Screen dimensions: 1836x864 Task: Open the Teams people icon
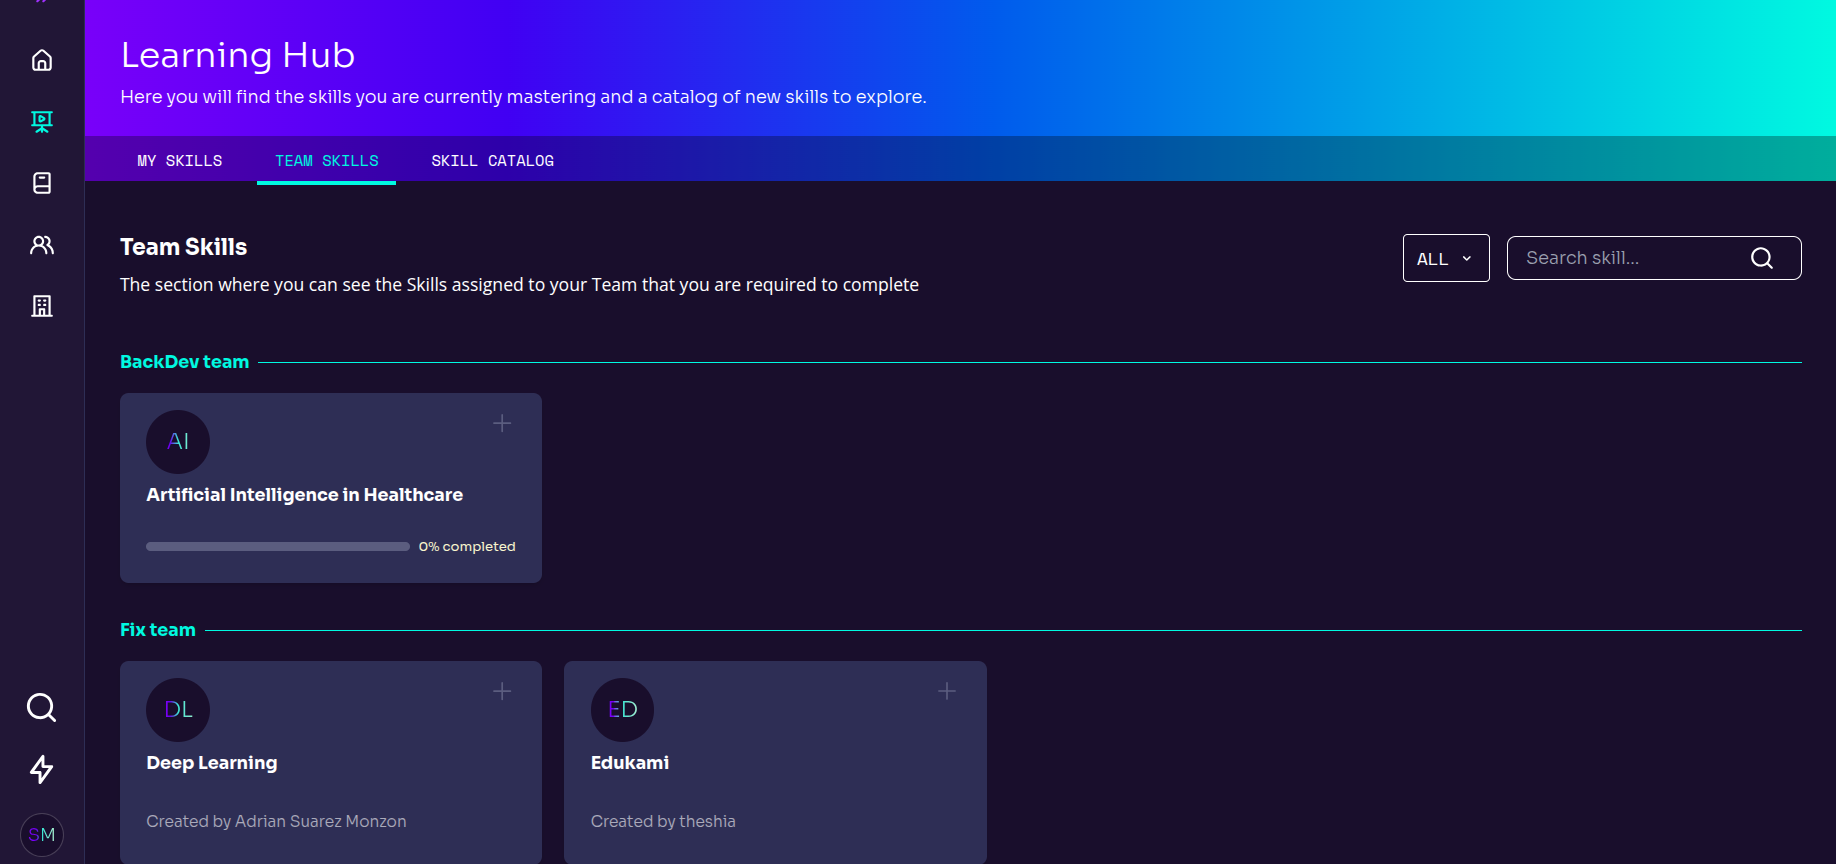point(42,245)
